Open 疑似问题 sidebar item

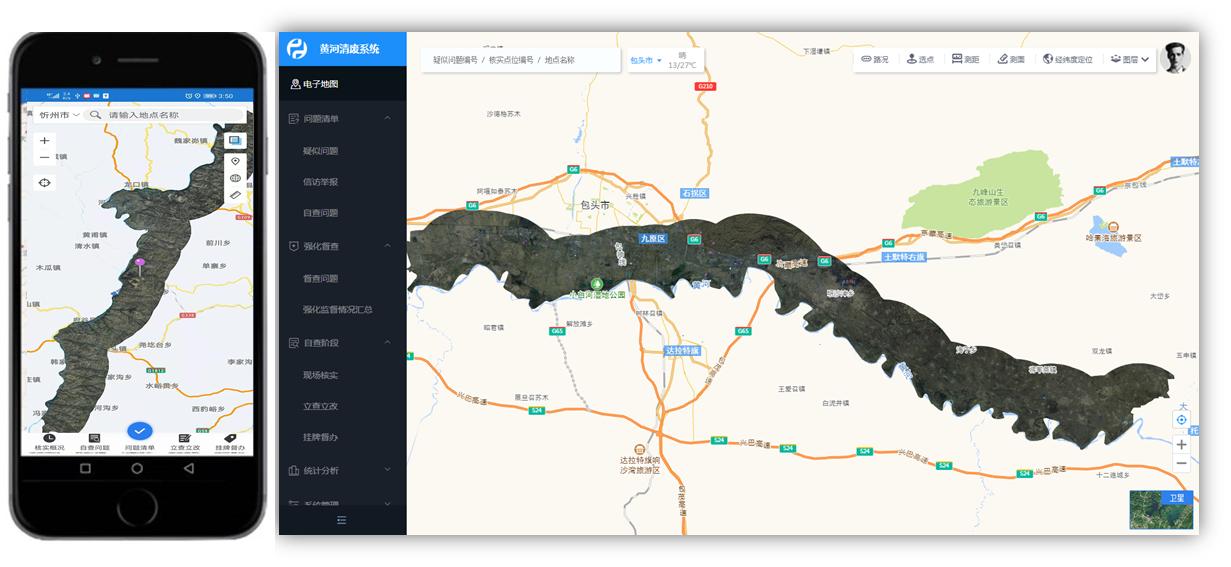pyautogui.click(x=320, y=151)
